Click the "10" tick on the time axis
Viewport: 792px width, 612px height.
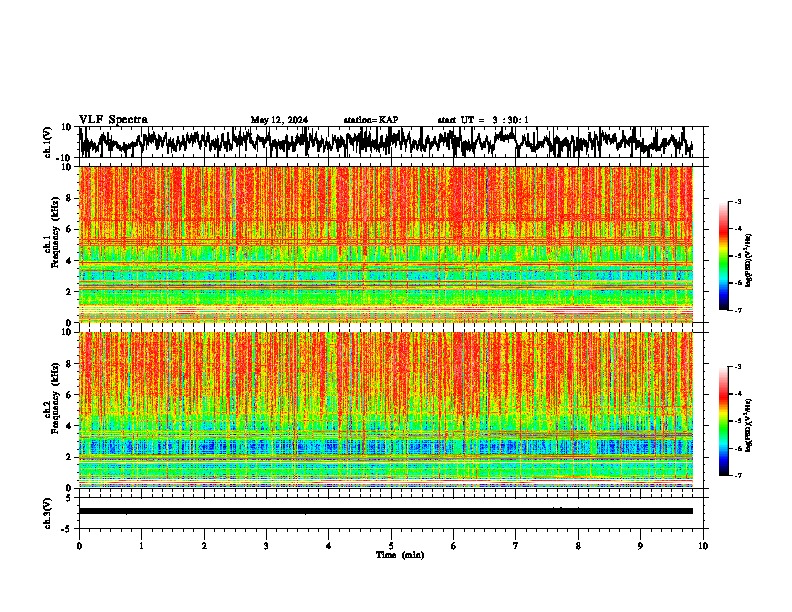click(703, 546)
